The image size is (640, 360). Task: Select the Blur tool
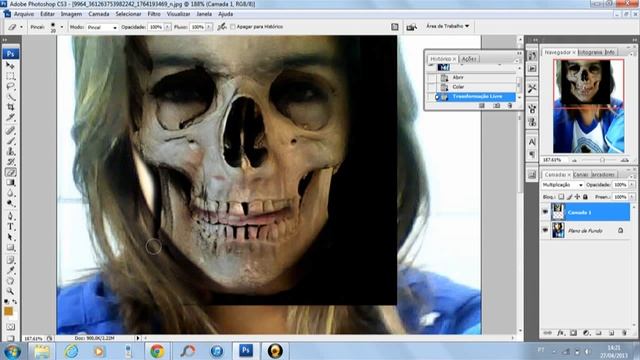[10, 193]
